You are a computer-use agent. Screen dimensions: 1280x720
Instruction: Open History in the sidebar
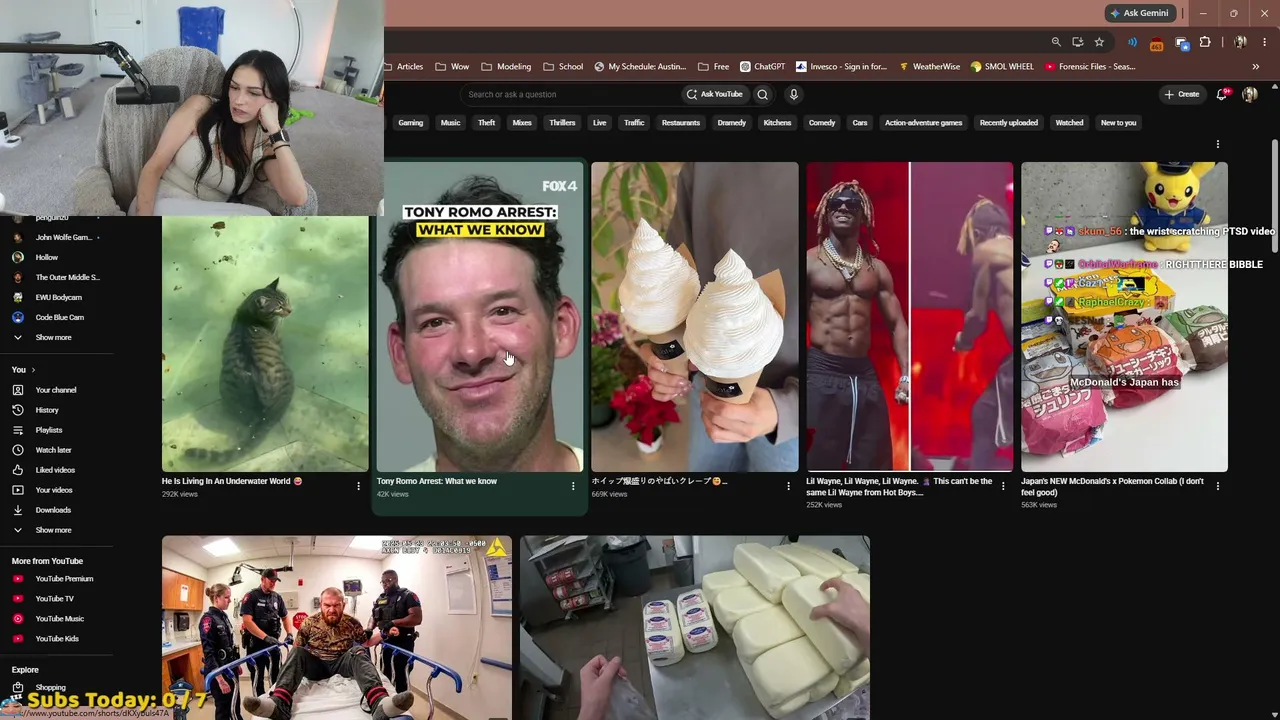47,410
